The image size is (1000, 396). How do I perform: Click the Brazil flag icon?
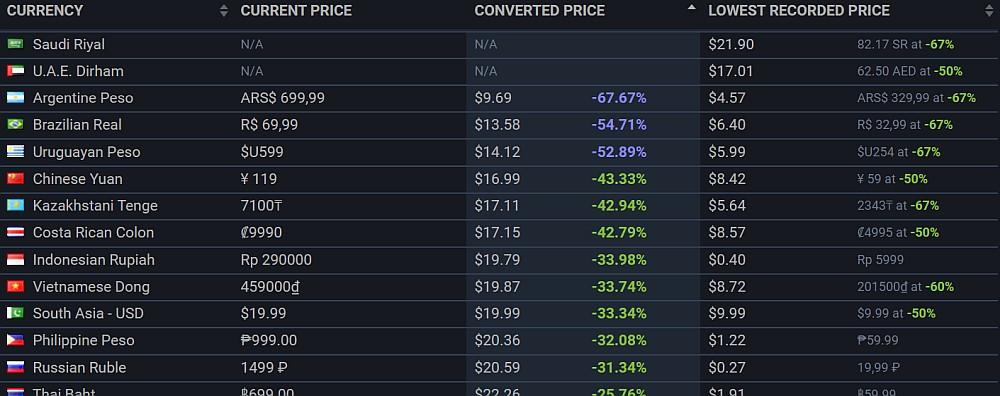click(x=15, y=124)
